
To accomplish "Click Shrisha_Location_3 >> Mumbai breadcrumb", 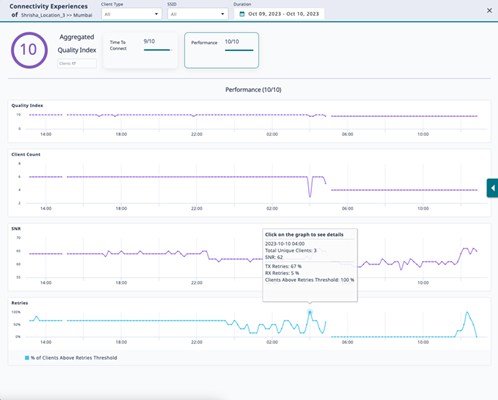I will 57,15.
